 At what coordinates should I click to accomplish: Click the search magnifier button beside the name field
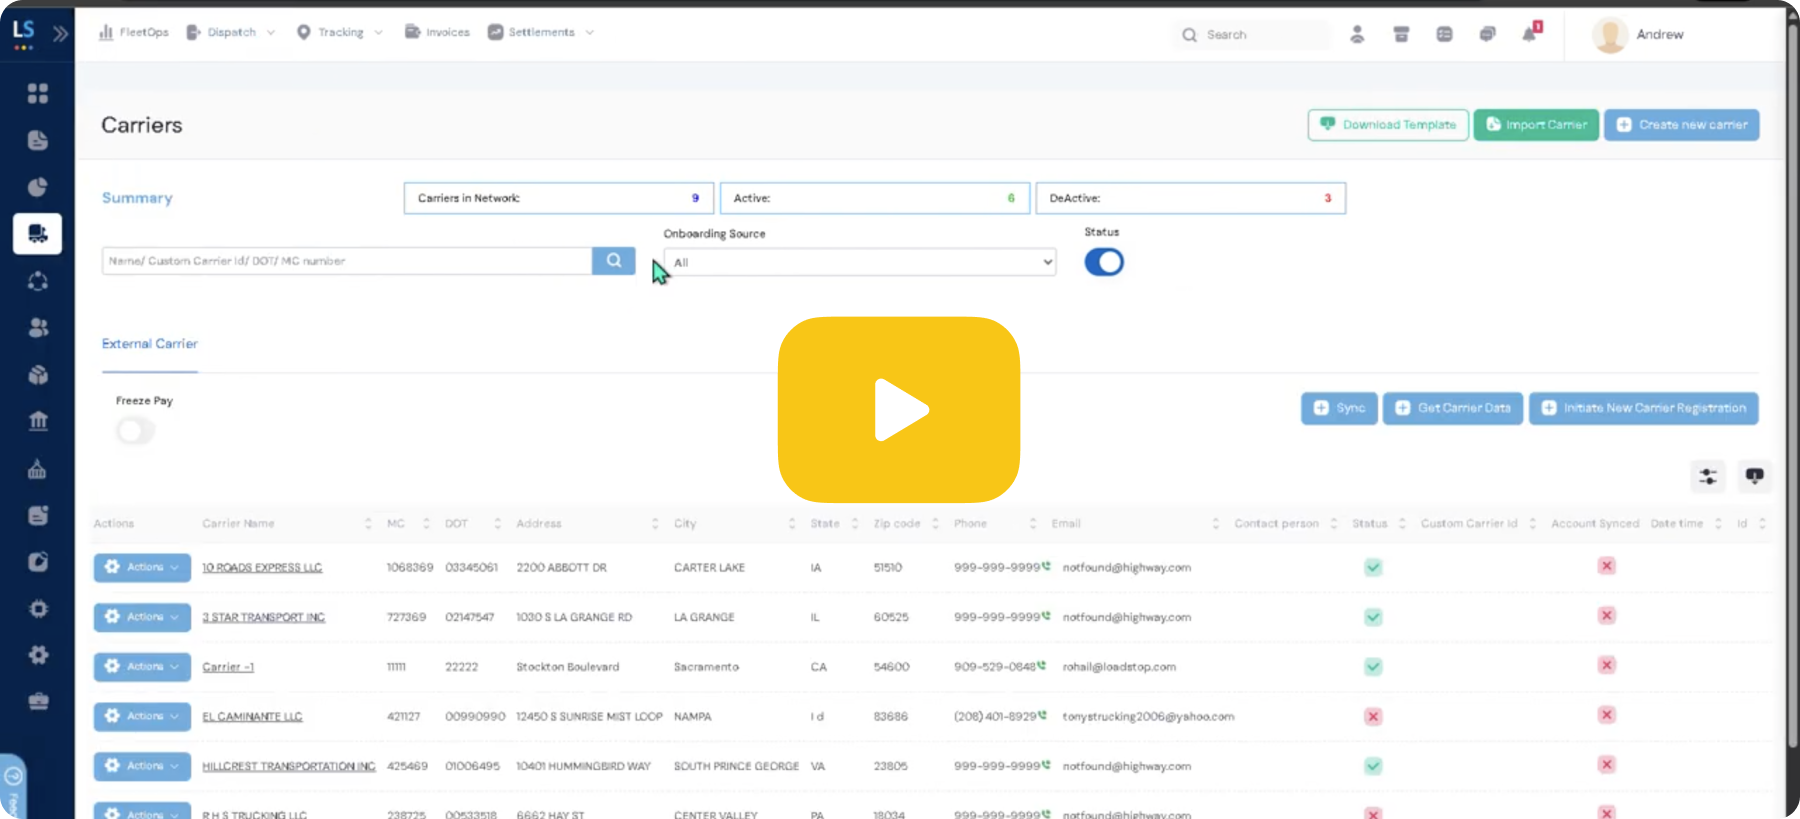(x=614, y=261)
